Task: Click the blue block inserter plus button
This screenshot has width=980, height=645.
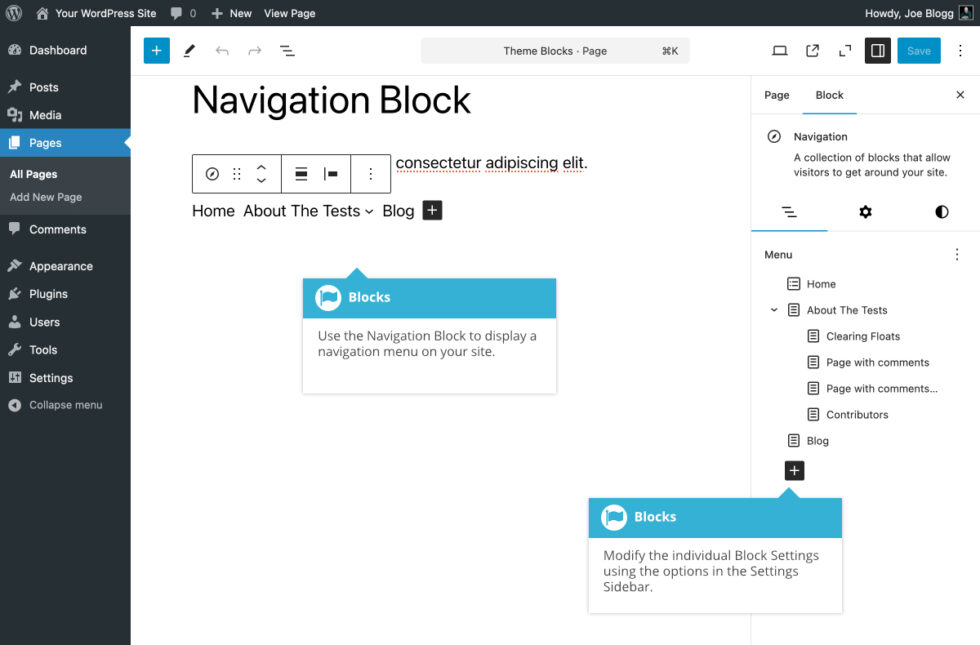Action: [x=156, y=51]
